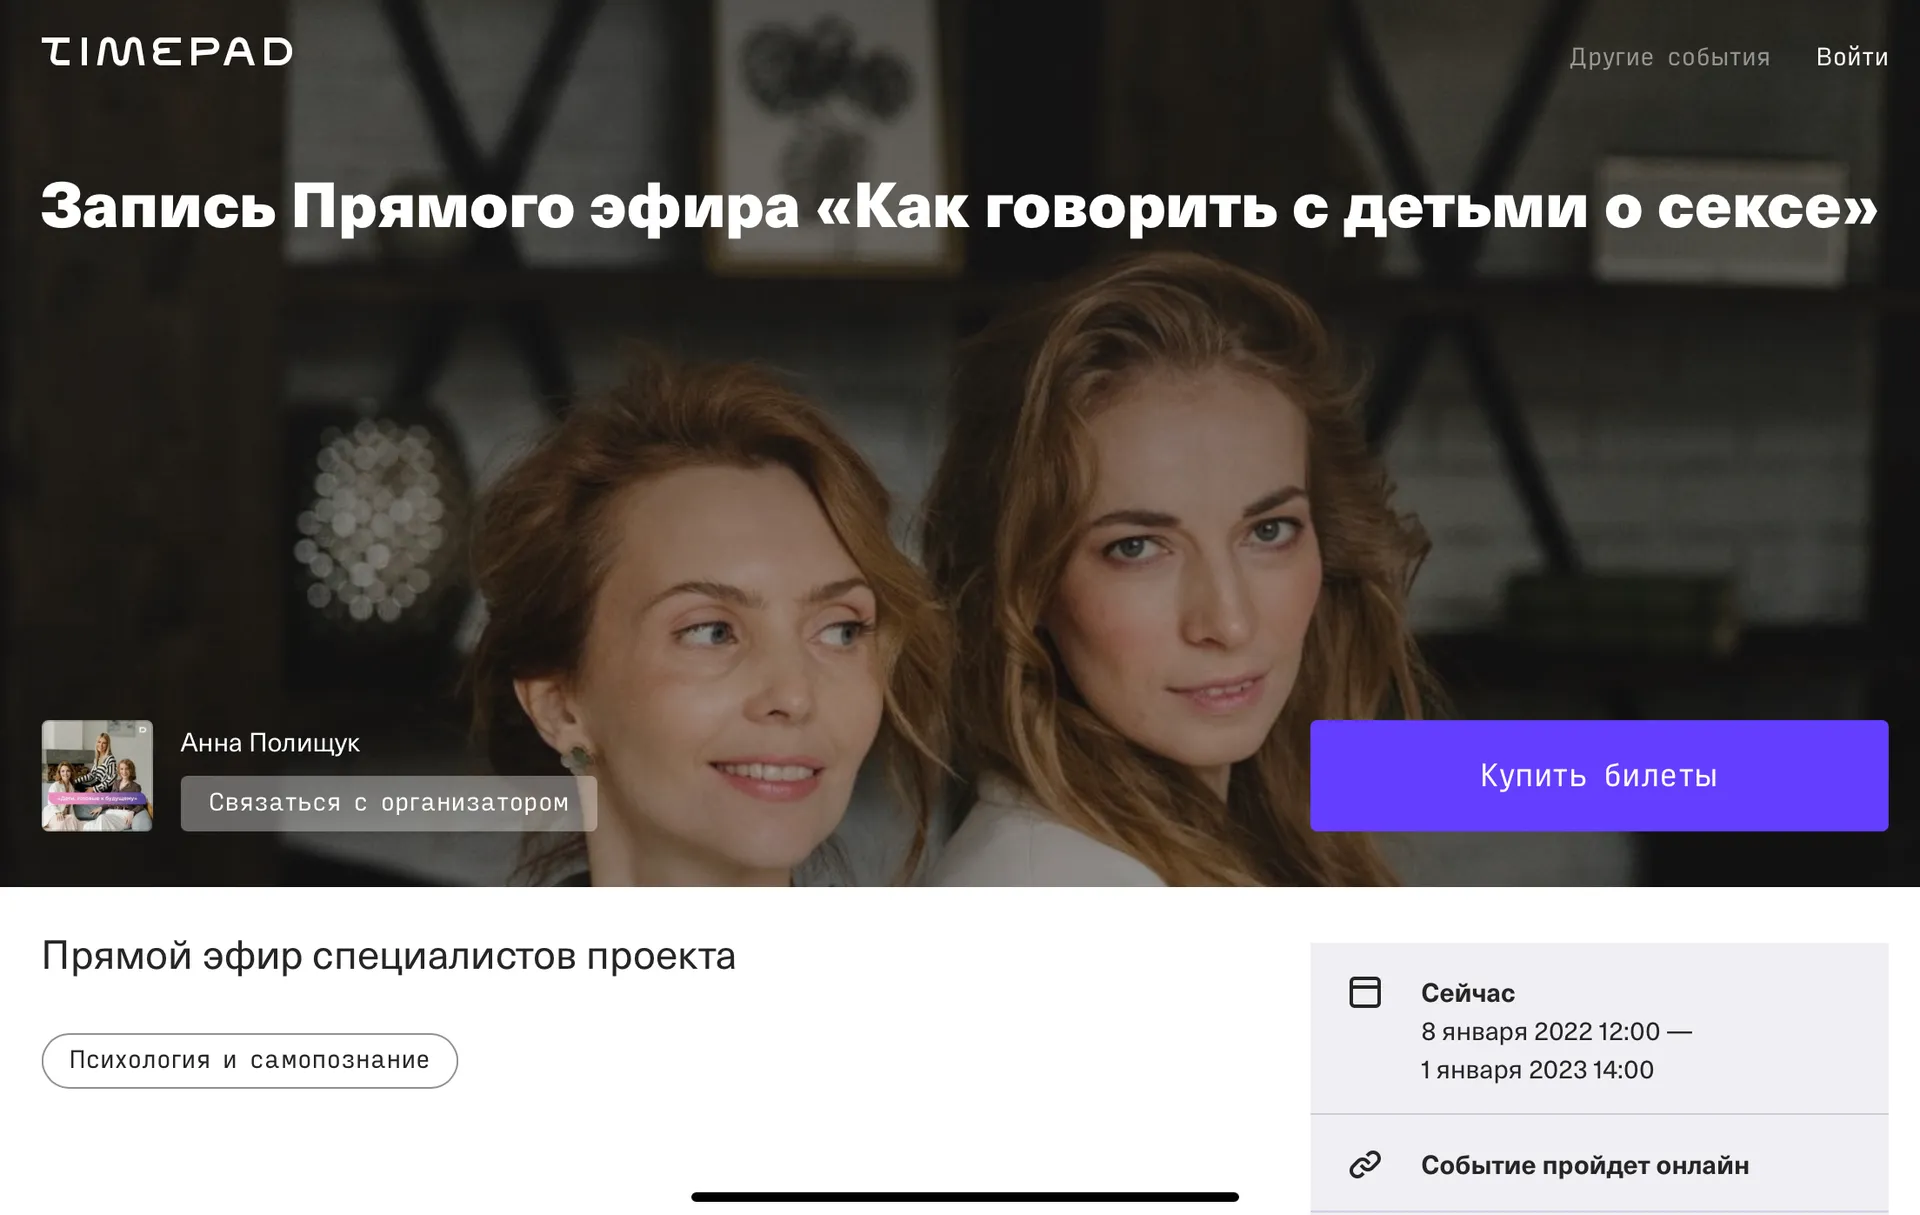Click the Timepad logo
The width and height of the screenshot is (1920, 1215).
click(167, 51)
